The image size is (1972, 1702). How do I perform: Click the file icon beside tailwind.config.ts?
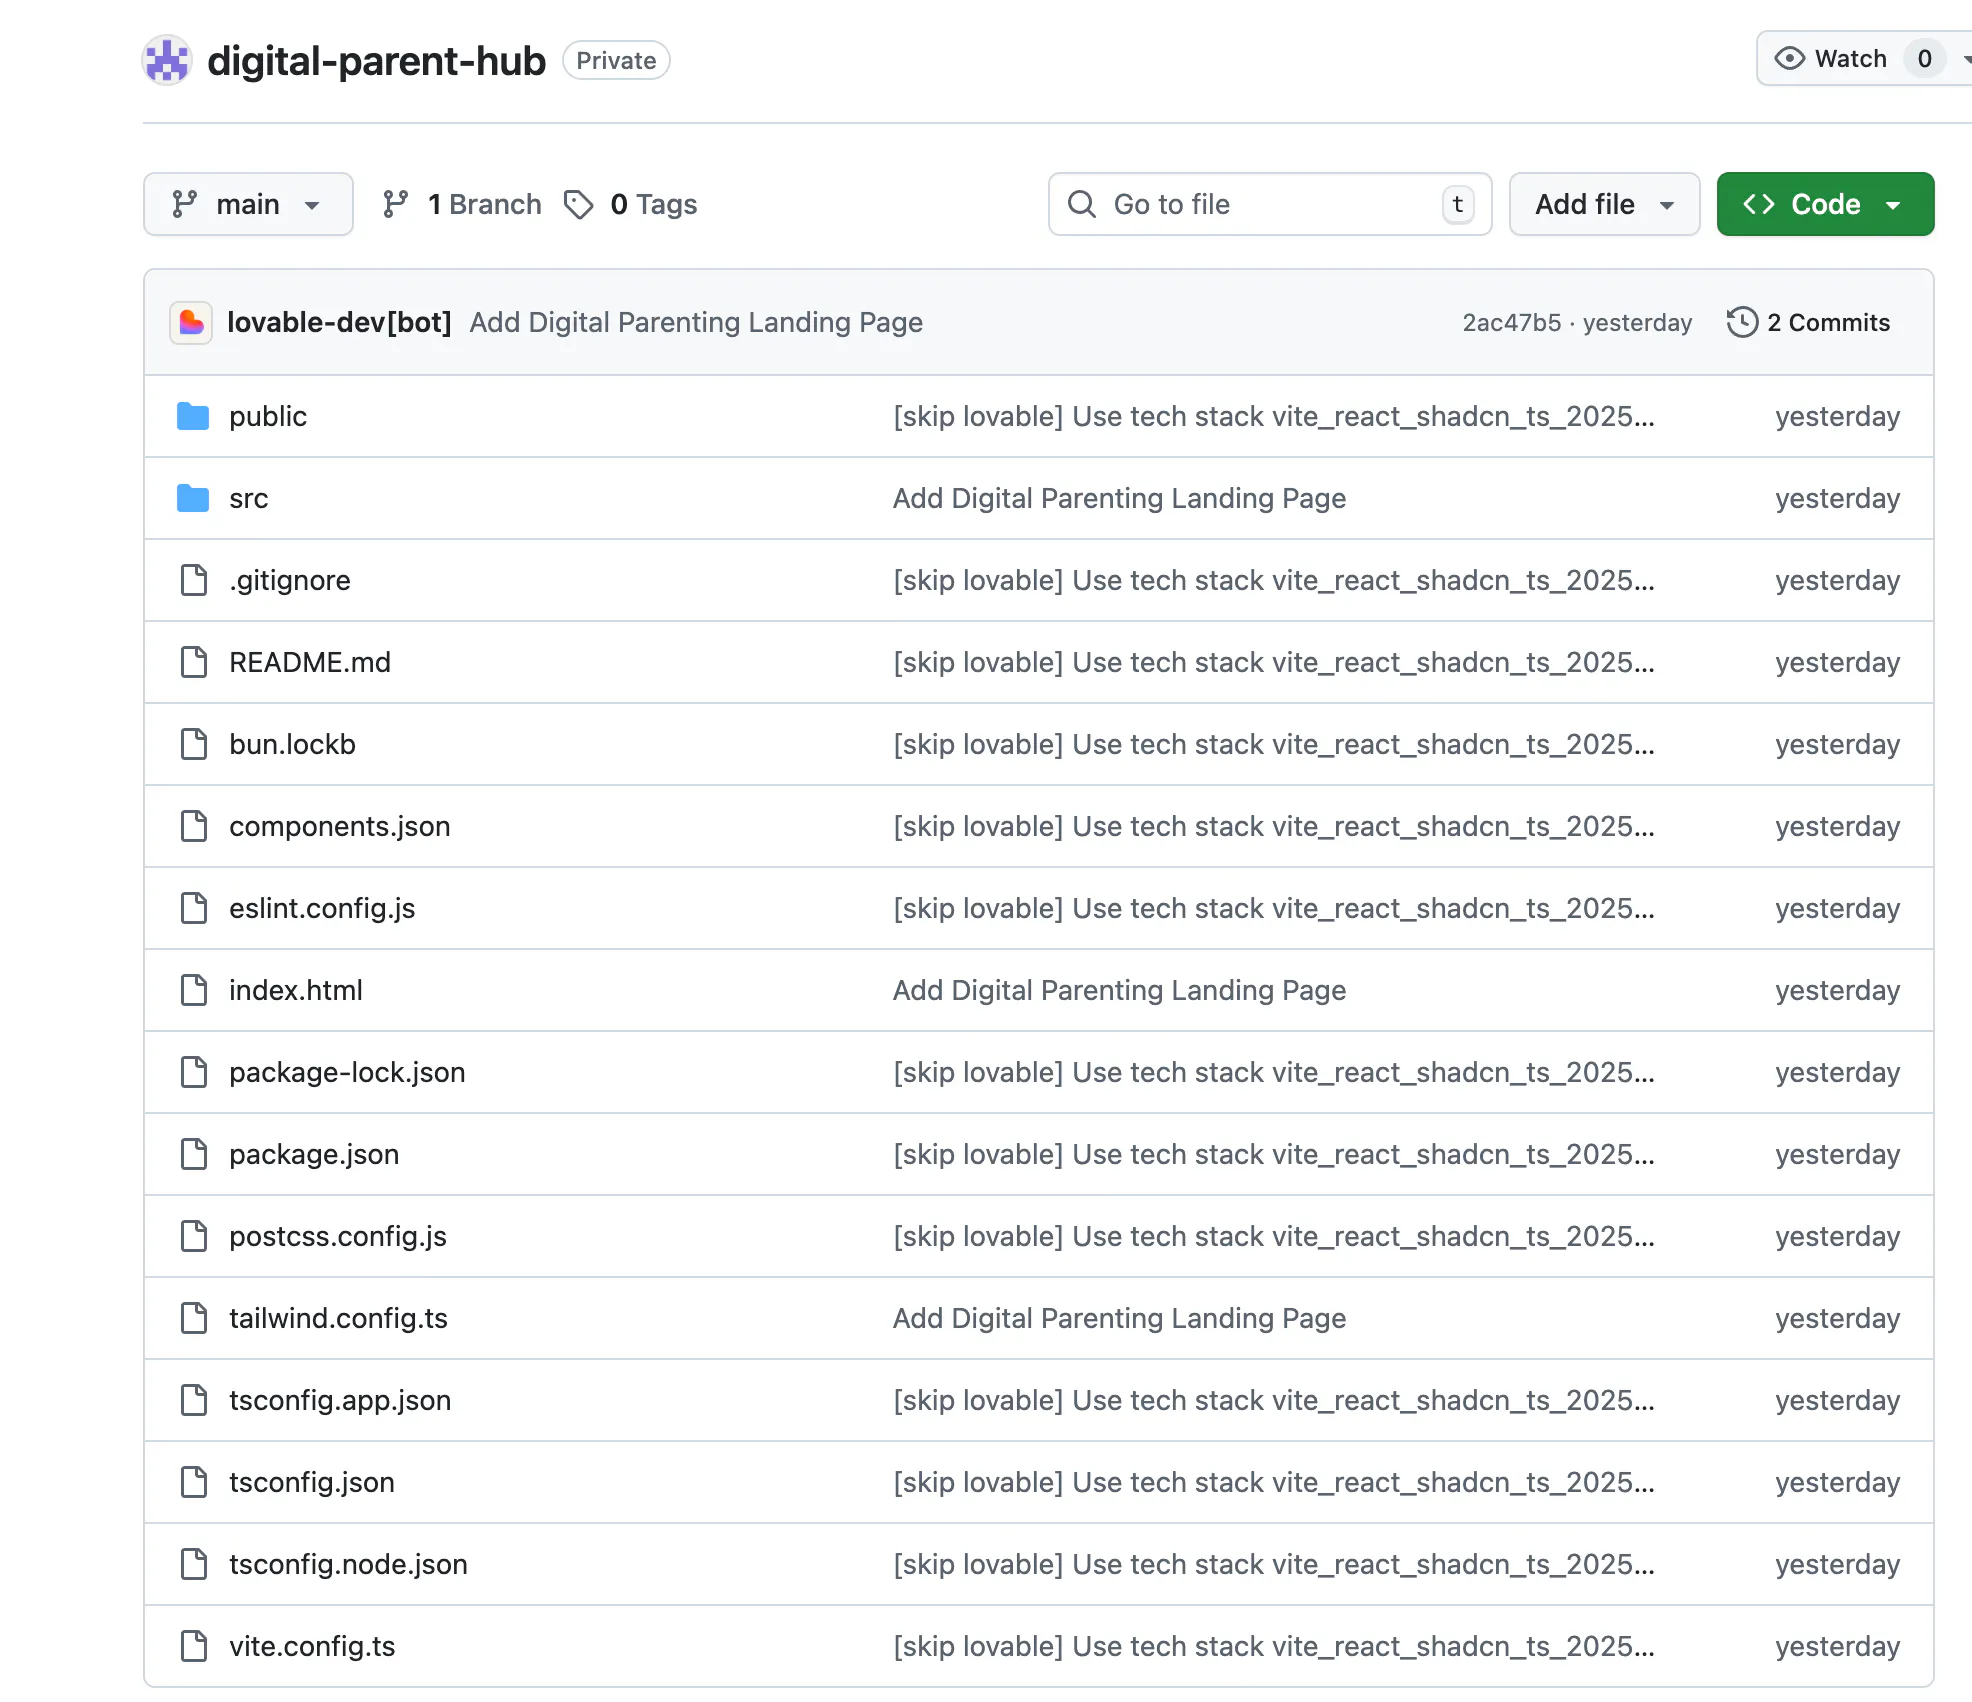(x=194, y=1318)
